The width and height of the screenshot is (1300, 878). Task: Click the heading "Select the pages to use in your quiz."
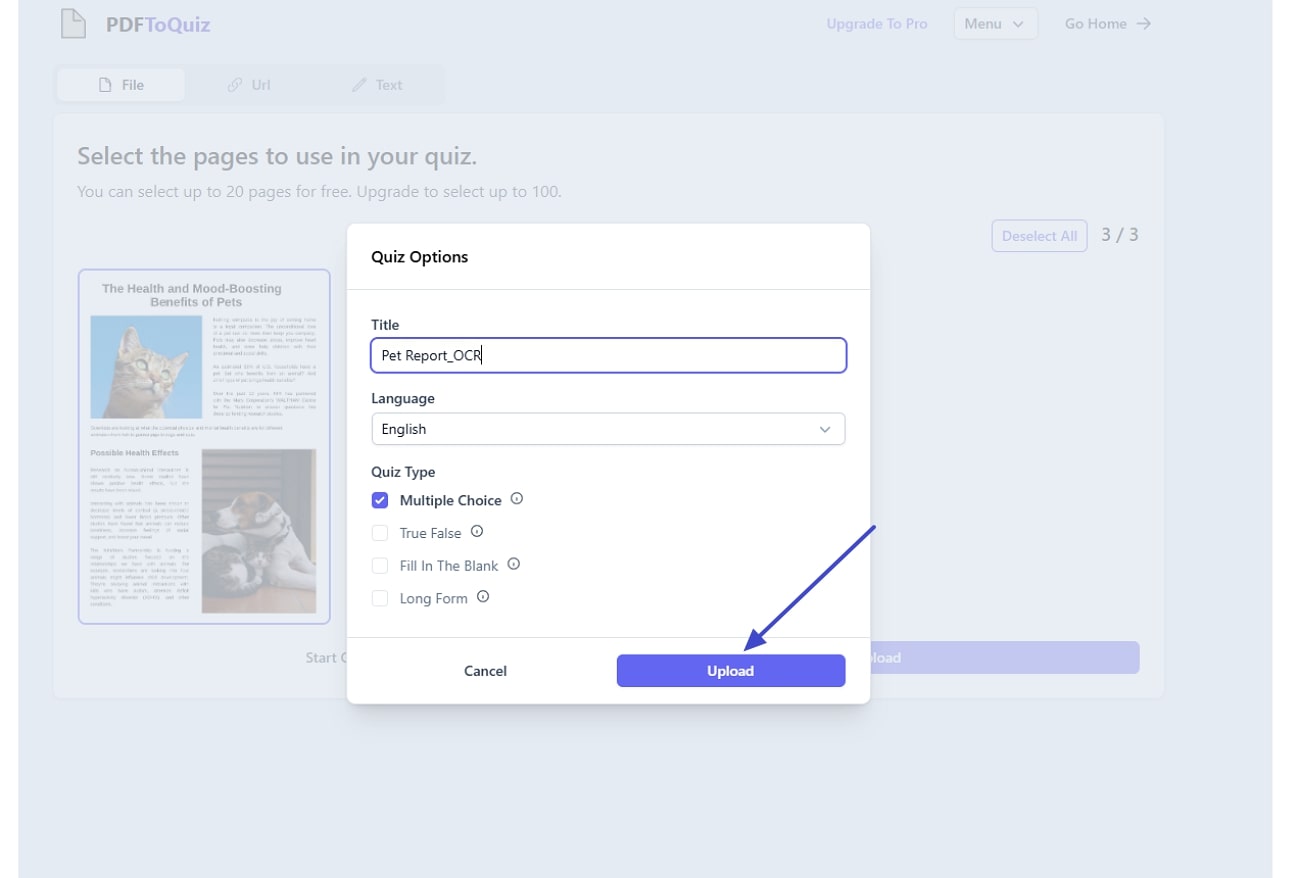click(x=277, y=156)
